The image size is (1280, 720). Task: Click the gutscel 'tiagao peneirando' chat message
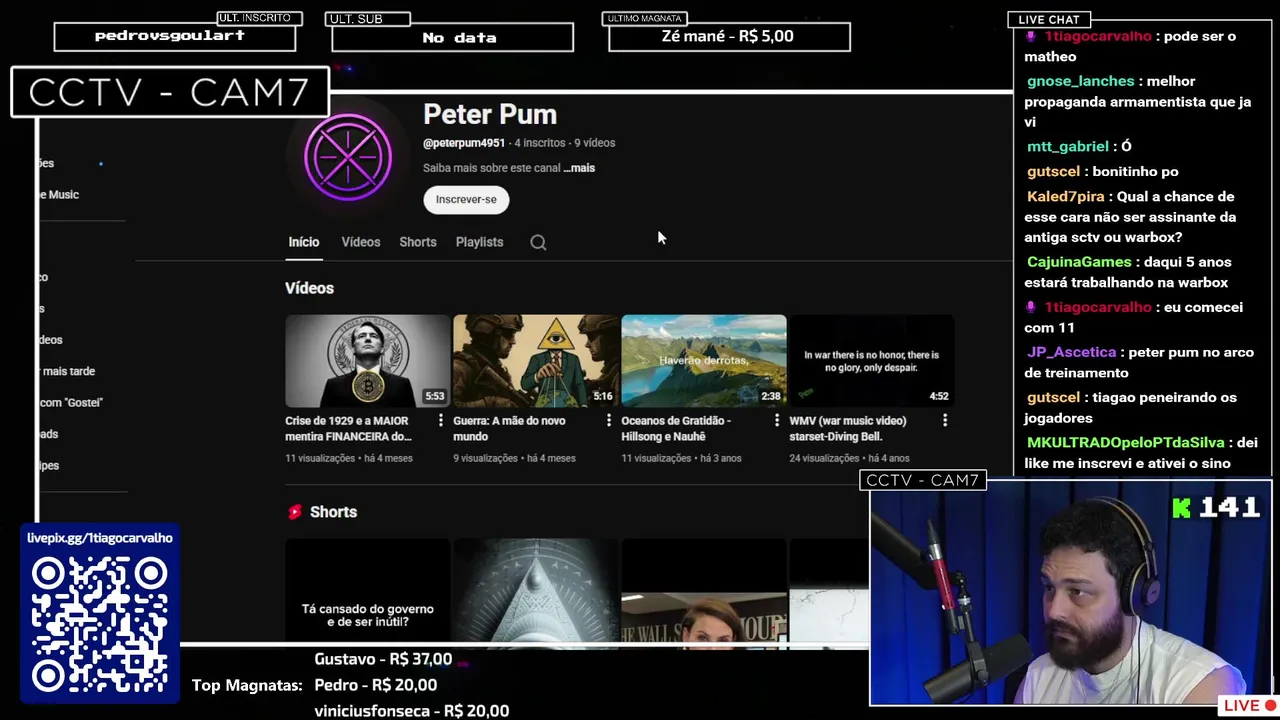pos(1132,408)
